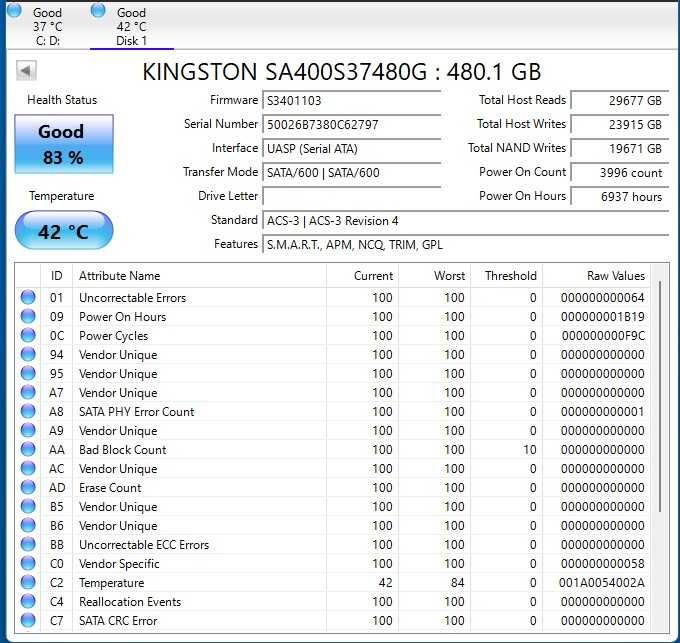Click status icon for Power On Hours row
Image resolution: width=680 pixels, height=643 pixels.
[x=28, y=317]
